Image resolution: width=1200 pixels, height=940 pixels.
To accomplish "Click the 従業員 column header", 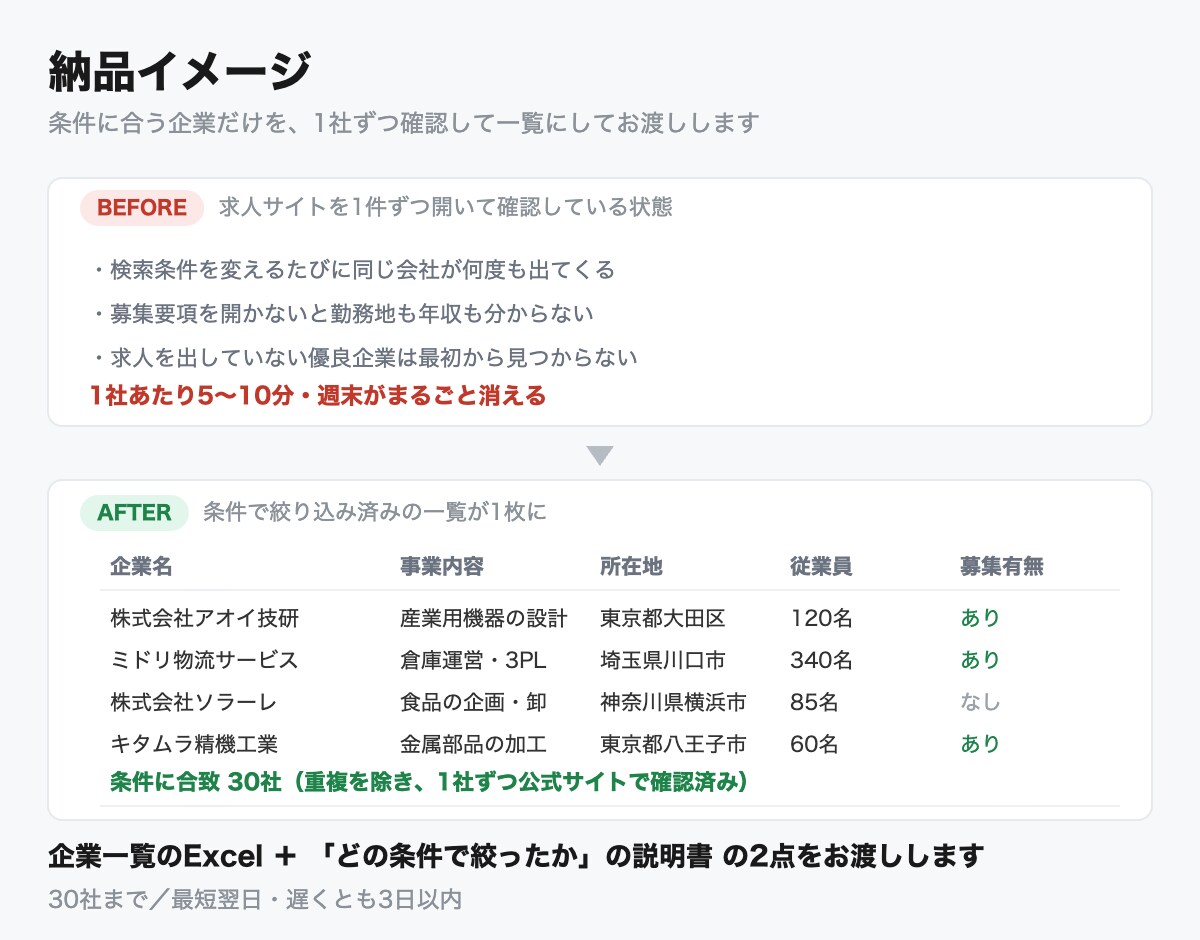I will (821, 567).
